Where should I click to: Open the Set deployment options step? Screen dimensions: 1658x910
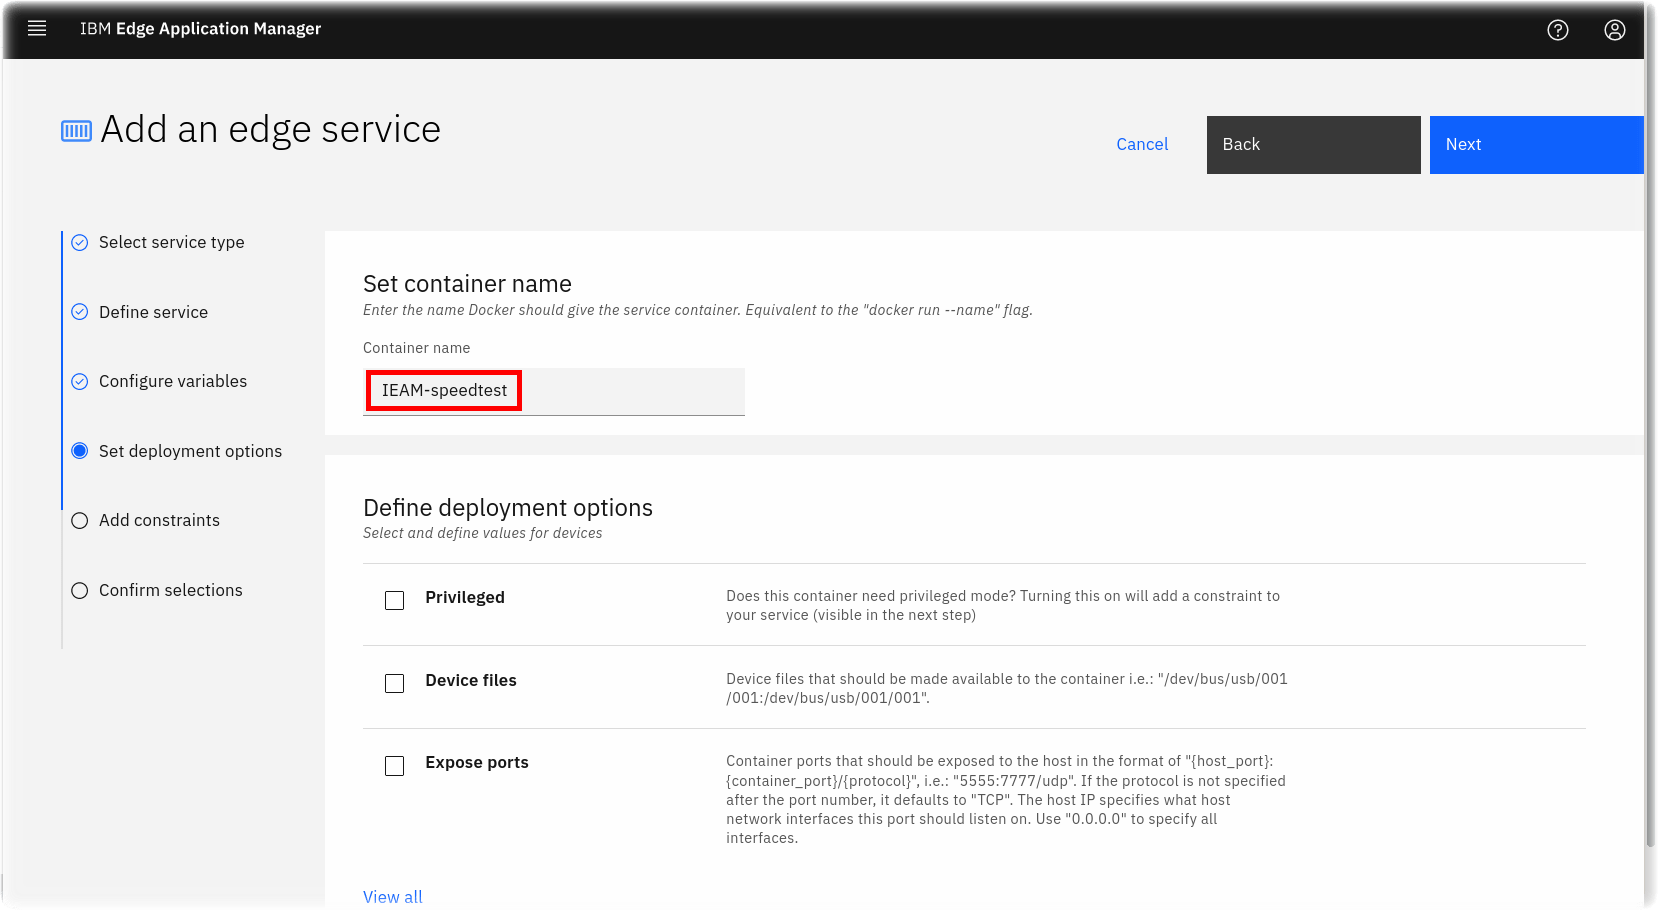point(190,451)
